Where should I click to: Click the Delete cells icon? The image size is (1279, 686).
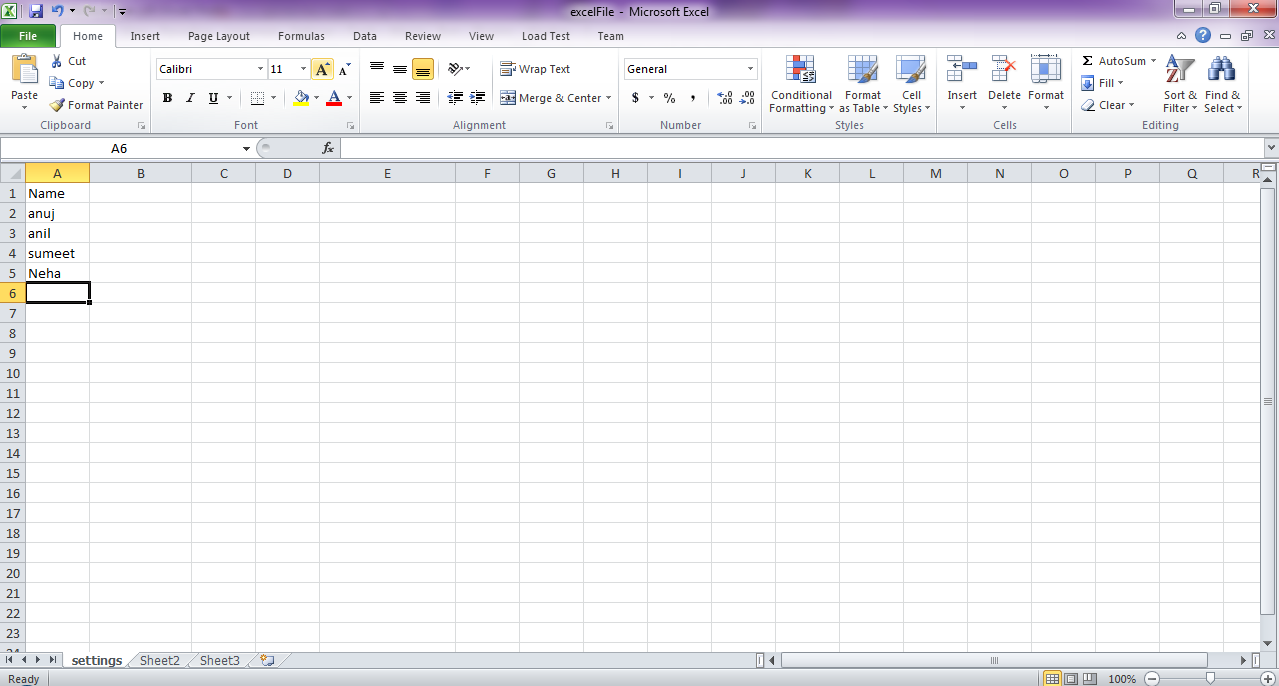point(1004,69)
